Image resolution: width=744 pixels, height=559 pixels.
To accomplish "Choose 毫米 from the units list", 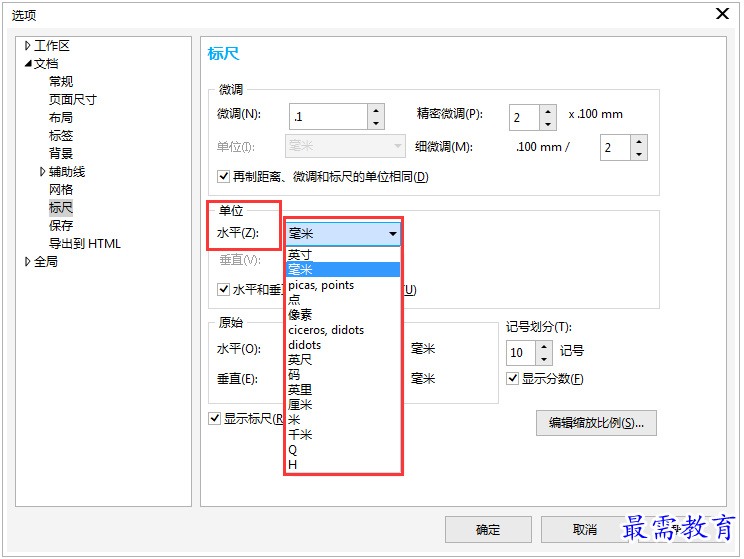I will (x=343, y=270).
